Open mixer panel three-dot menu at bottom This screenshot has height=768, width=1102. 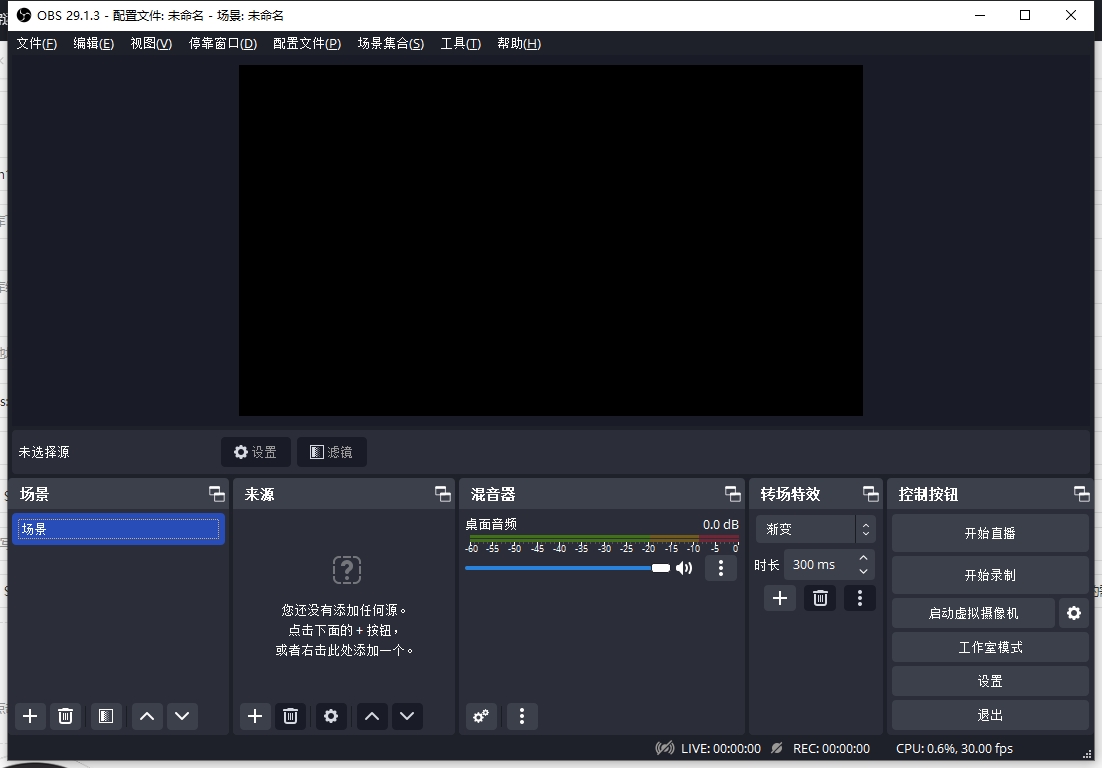[x=521, y=716]
